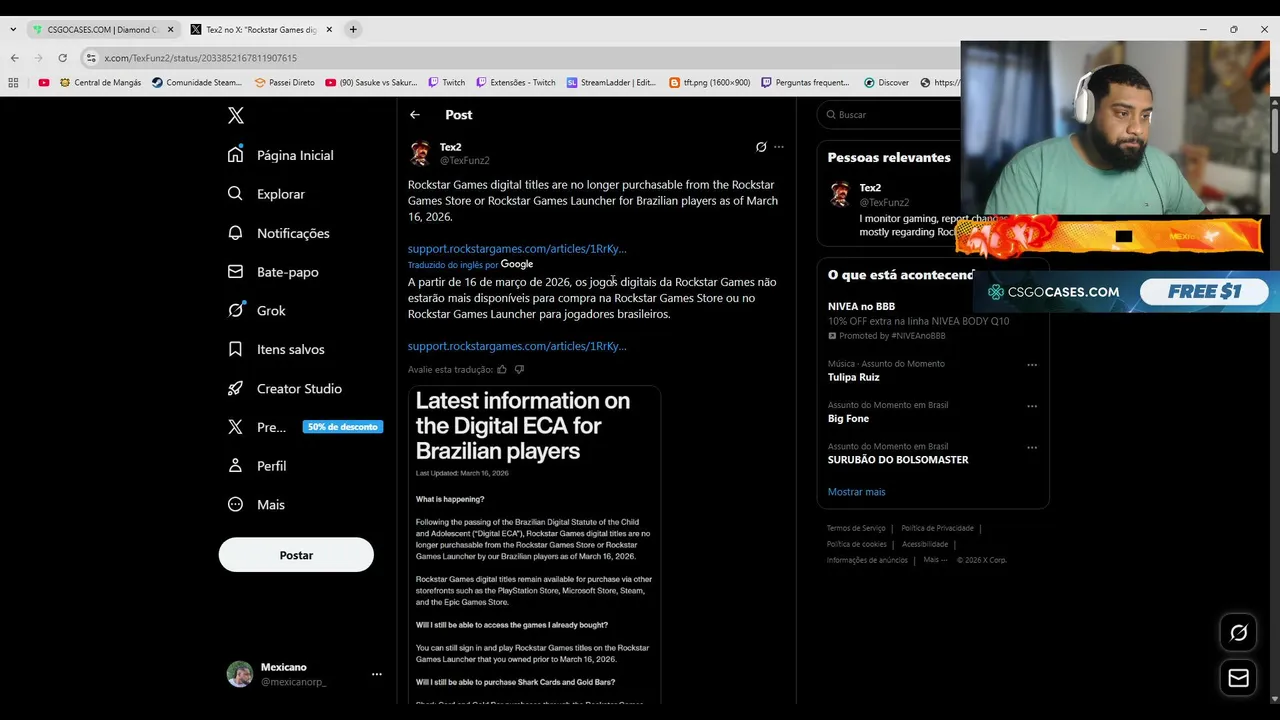Open options for Tulipa Ruiz trend
This screenshot has height=720, width=1280.
[1032, 365]
